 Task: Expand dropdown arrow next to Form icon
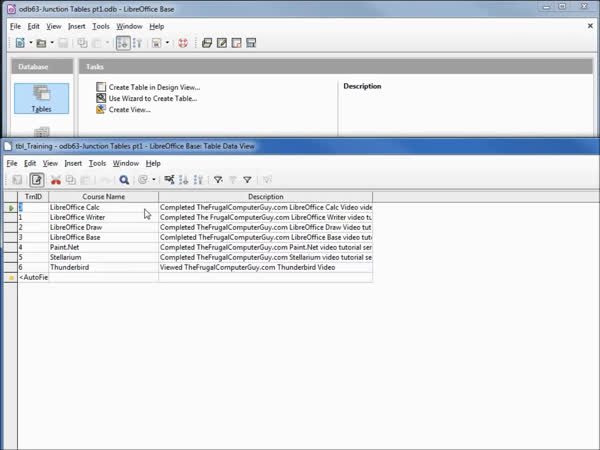[x=167, y=43]
